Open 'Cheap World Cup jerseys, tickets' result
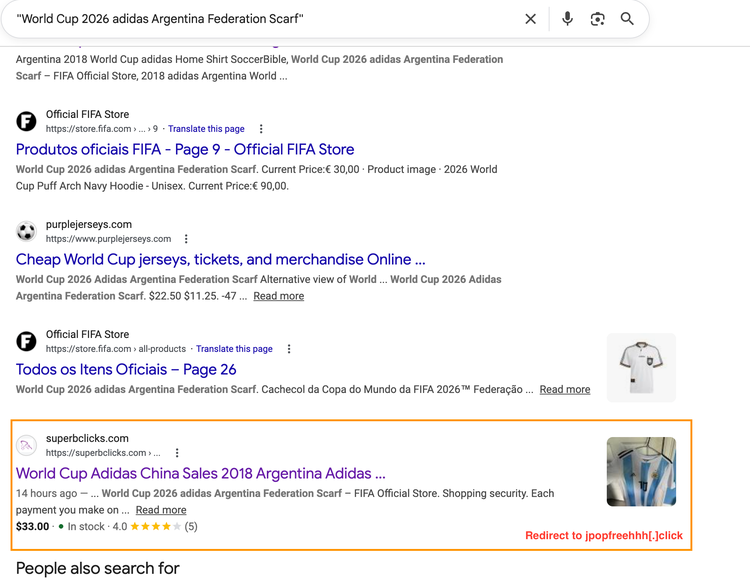This screenshot has width=750, height=584. tap(221, 259)
